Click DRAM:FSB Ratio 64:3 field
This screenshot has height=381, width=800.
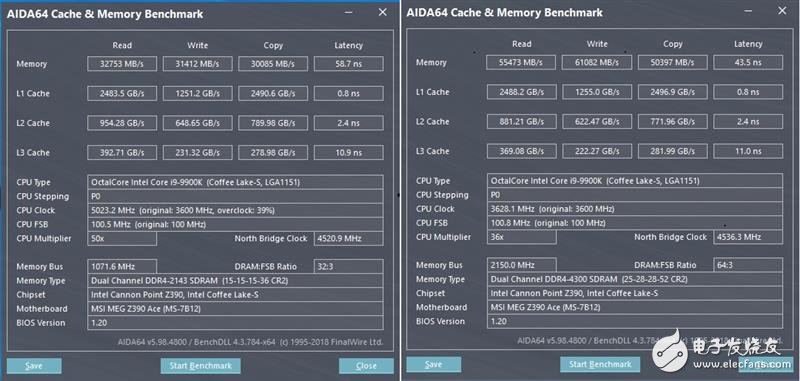[x=748, y=265]
